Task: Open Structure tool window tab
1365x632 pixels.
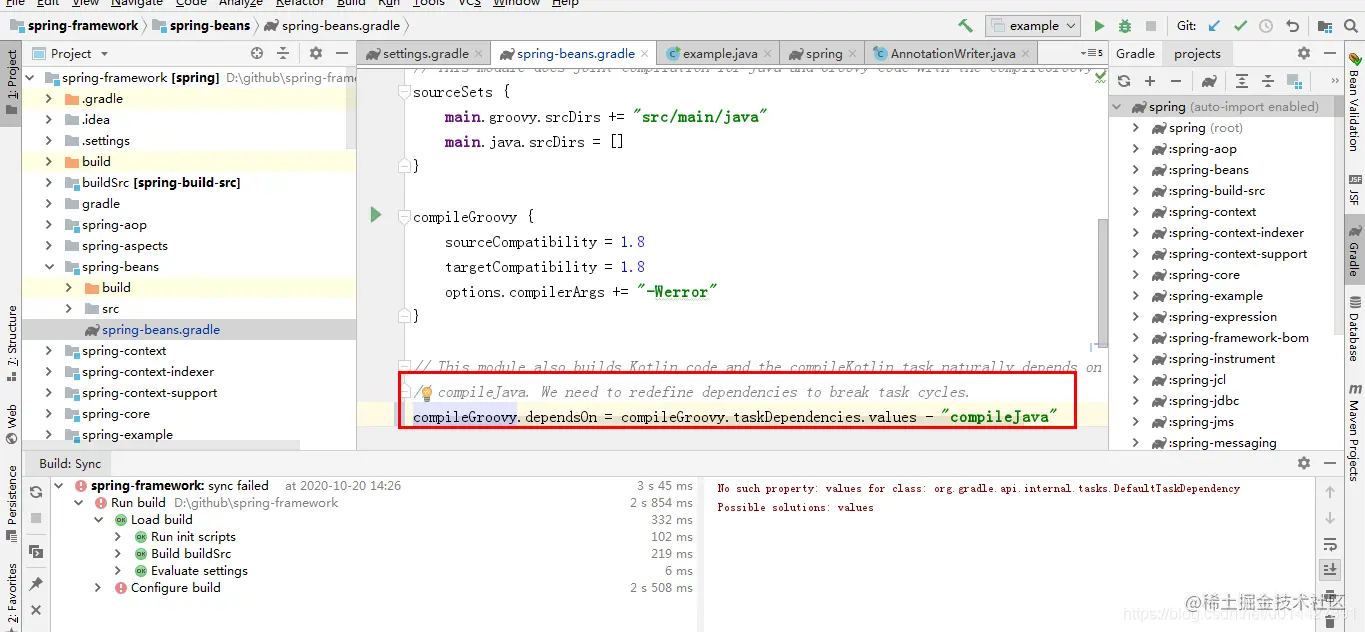Action: 12,342
